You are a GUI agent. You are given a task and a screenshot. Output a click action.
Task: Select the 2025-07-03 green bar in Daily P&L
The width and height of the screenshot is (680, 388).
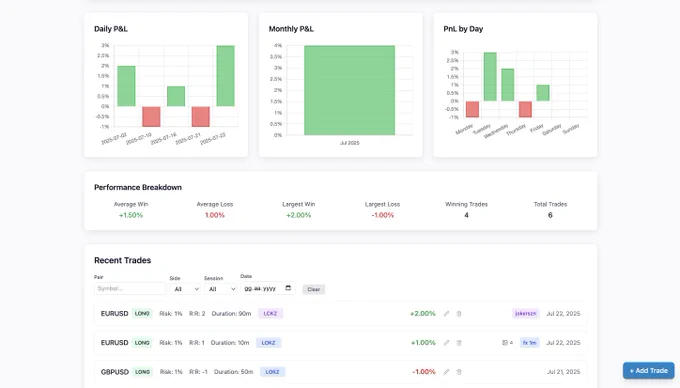coord(126,86)
